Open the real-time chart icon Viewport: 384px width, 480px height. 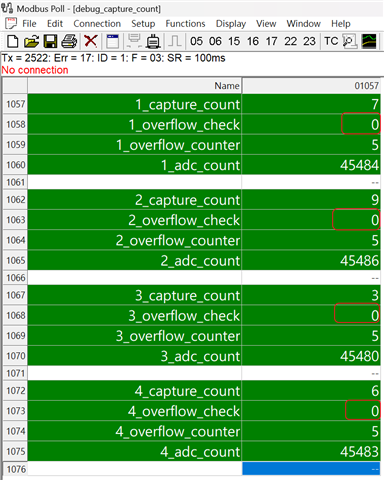coord(369,41)
